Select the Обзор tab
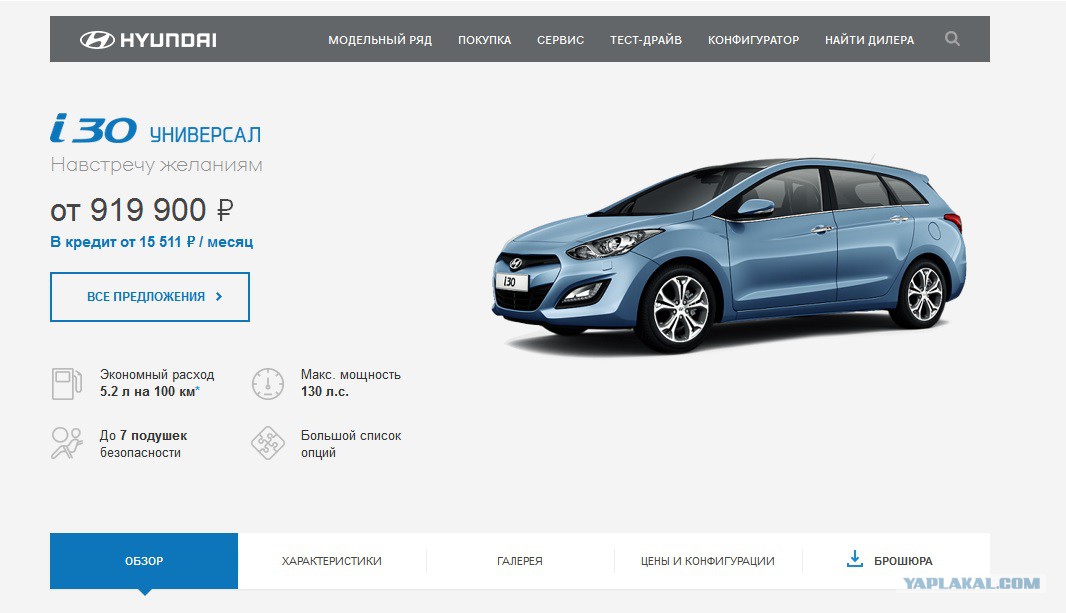This screenshot has height=613, width=1066. click(x=144, y=561)
